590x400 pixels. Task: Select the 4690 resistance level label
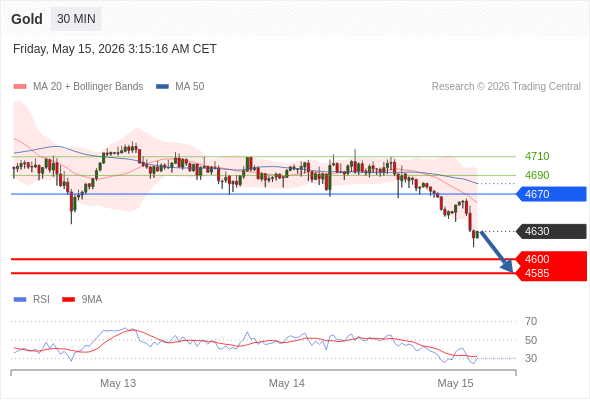pos(537,175)
